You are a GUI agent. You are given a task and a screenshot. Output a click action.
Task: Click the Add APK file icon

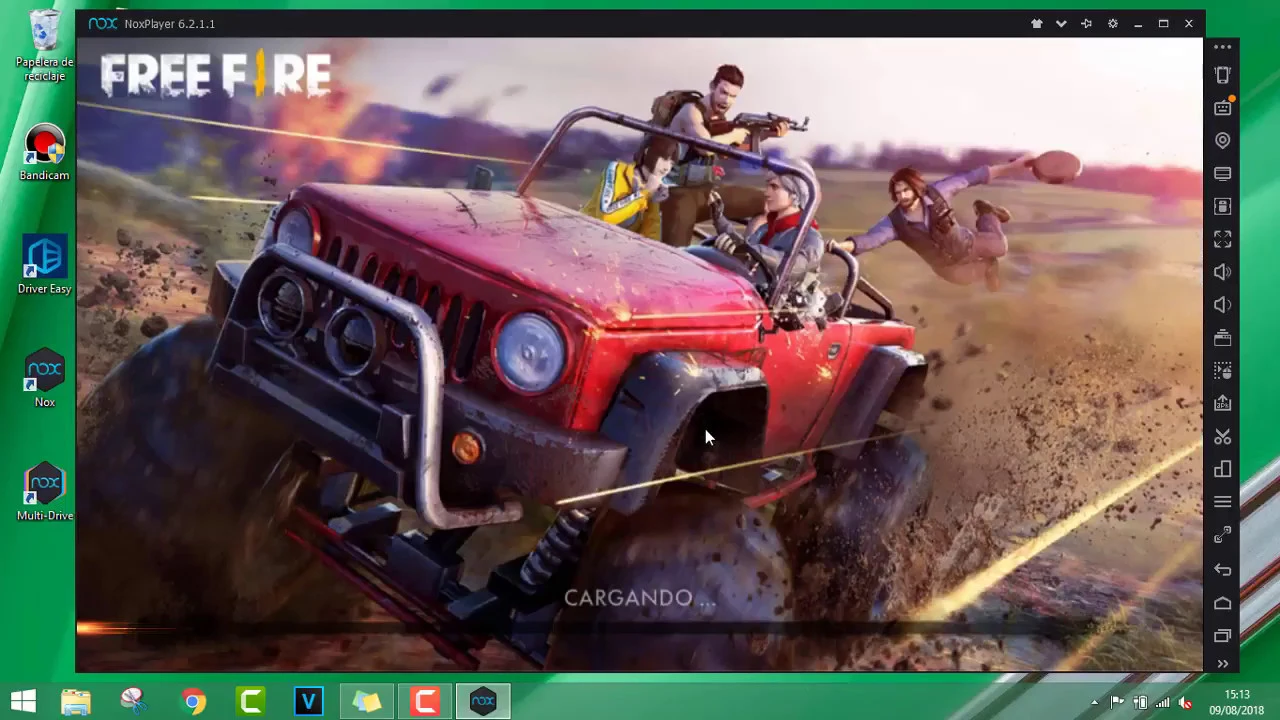click(1222, 206)
